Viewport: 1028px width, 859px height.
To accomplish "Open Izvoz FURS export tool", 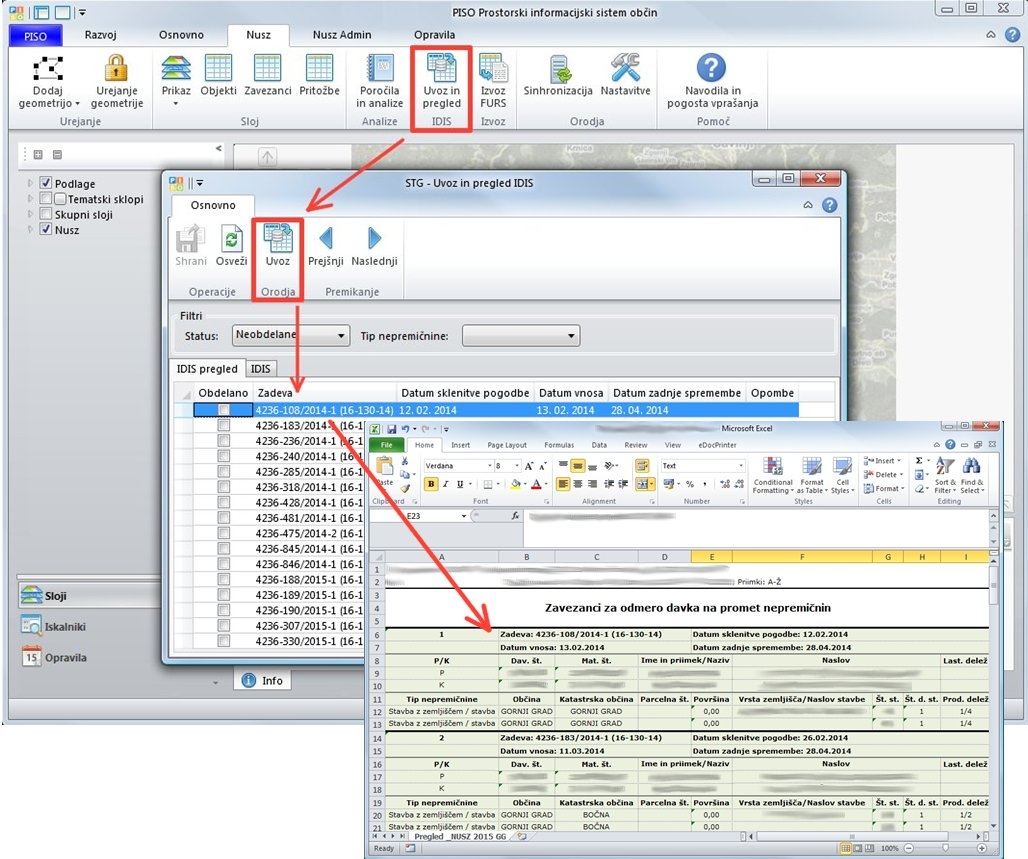I will [493, 81].
